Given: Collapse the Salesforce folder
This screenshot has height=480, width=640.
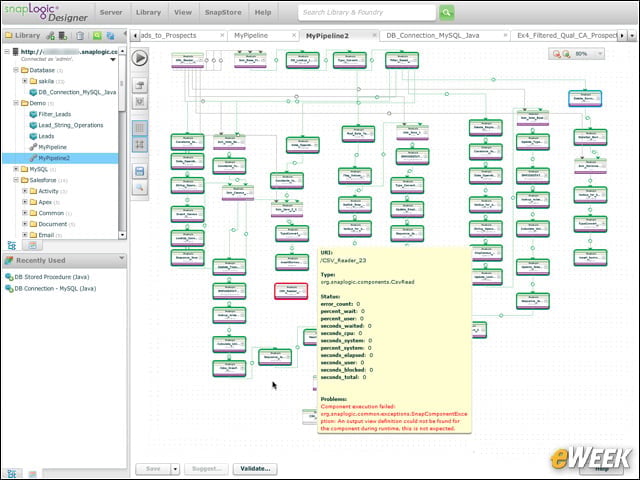Looking at the screenshot, I should point(16,180).
